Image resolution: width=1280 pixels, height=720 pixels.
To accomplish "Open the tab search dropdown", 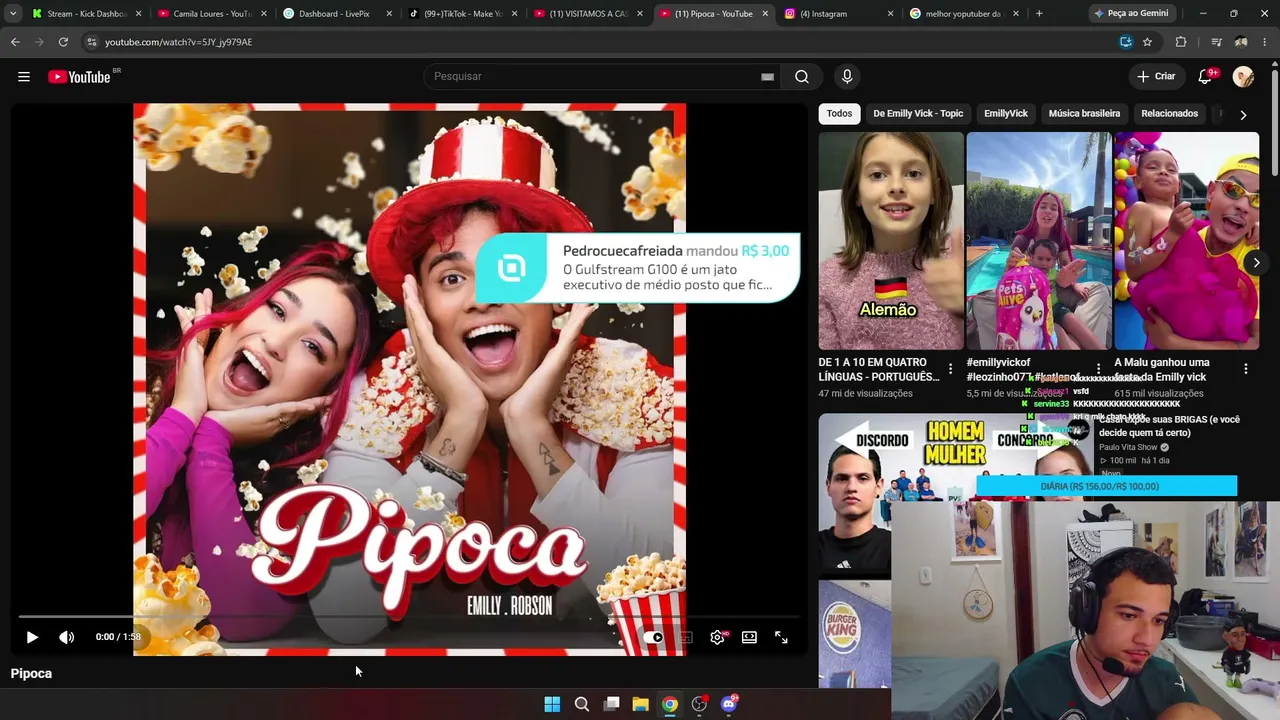I will [13, 14].
